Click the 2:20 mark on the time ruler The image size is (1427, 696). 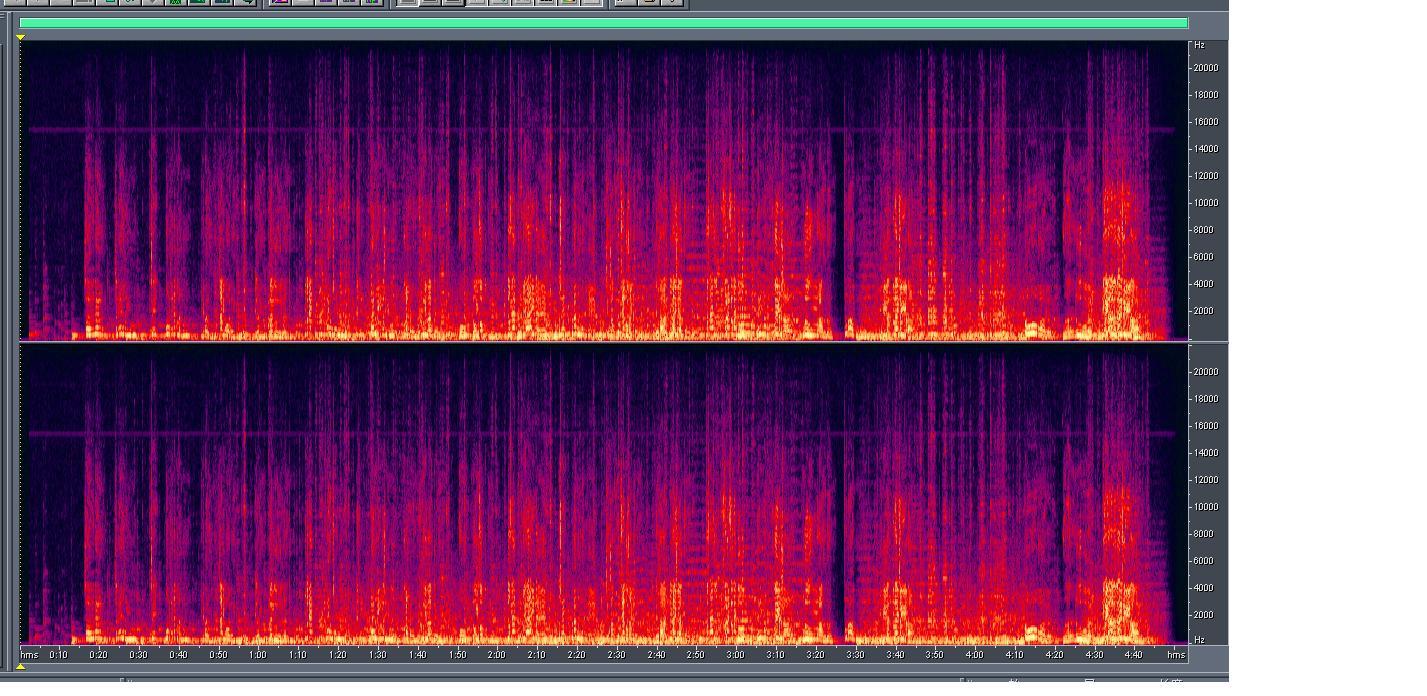click(576, 655)
